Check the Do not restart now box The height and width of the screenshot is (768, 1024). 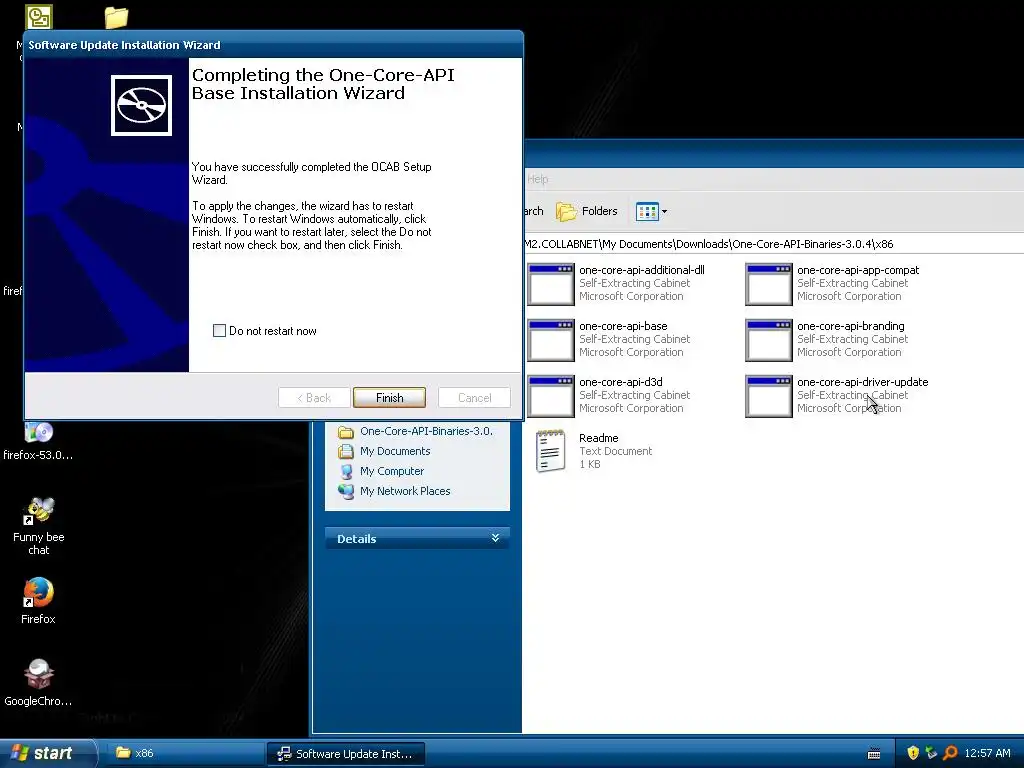tap(219, 330)
